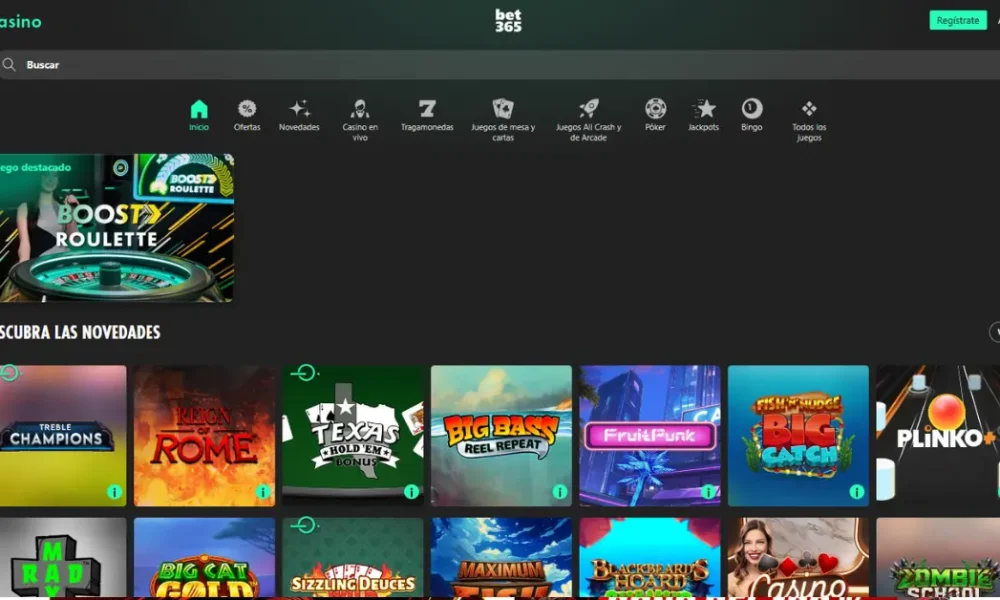The image size is (1000, 600).
Task: Open the Fish'n'Nudge Big Catch tile
Action: point(798,435)
